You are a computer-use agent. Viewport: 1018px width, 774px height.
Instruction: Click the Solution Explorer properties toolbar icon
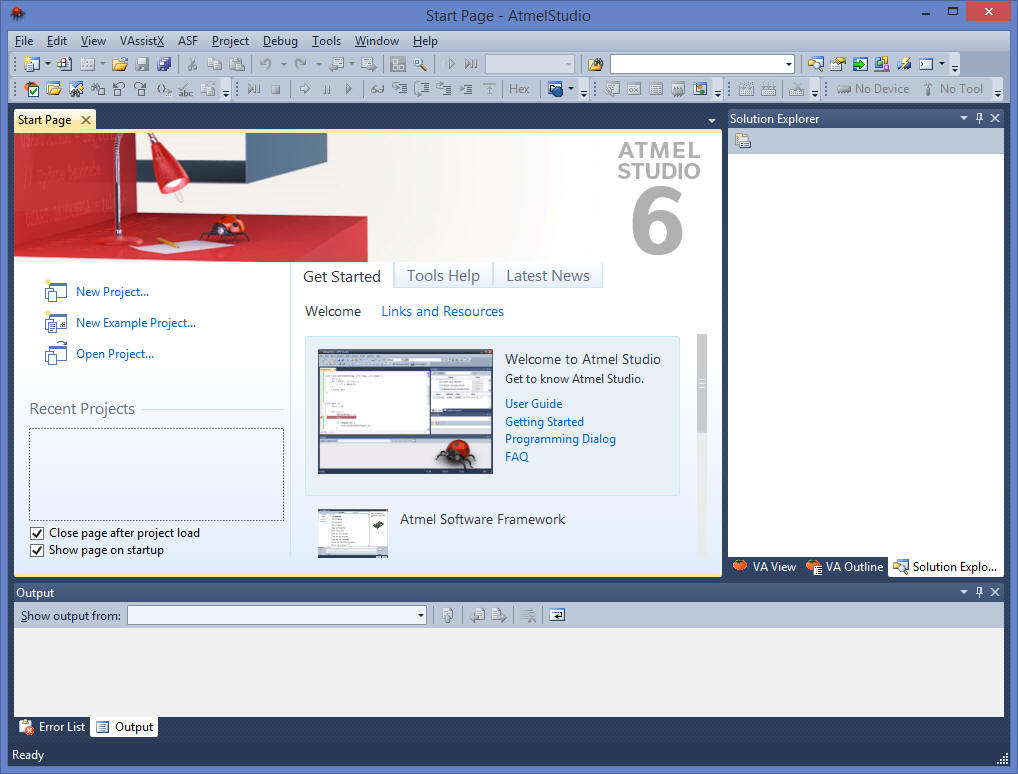point(742,141)
